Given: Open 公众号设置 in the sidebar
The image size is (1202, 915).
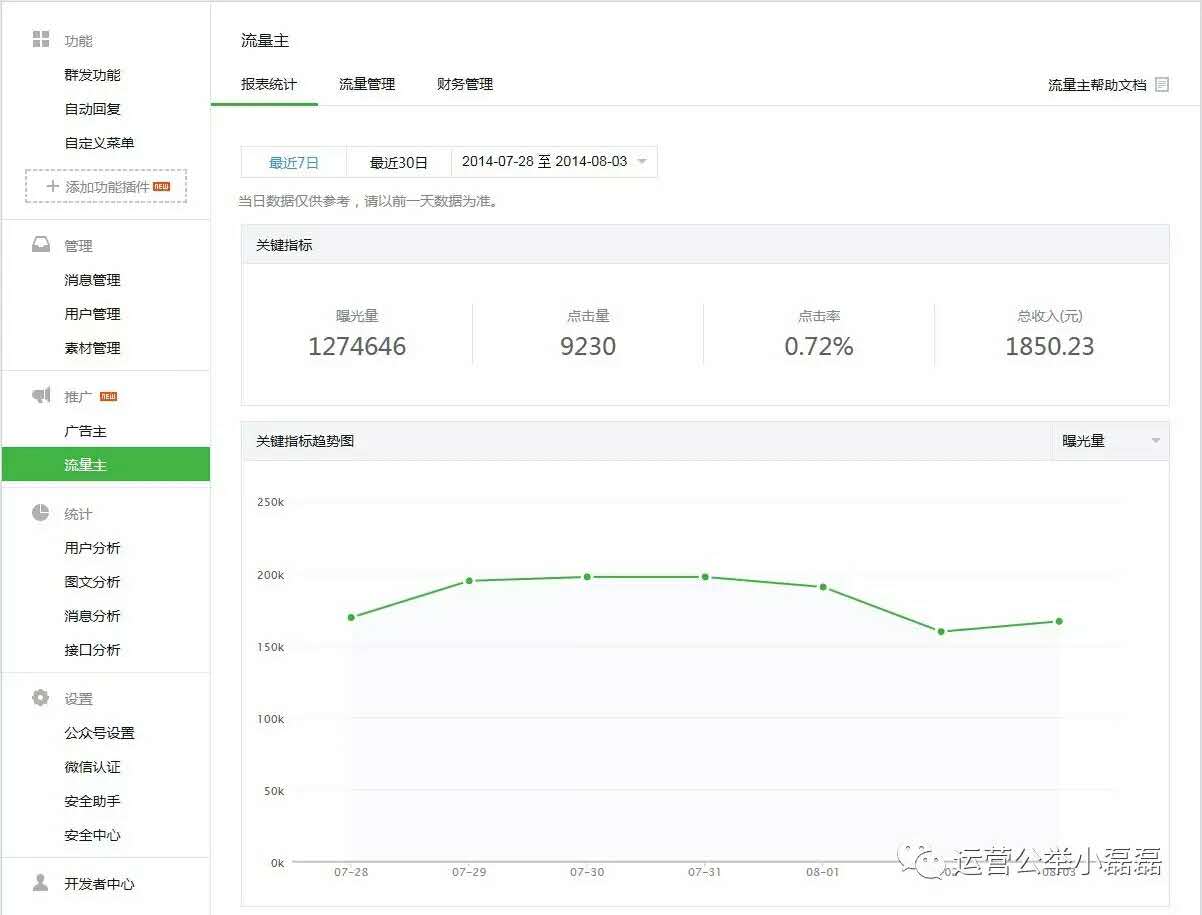Looking at the screenshot, I should point(99,733).
